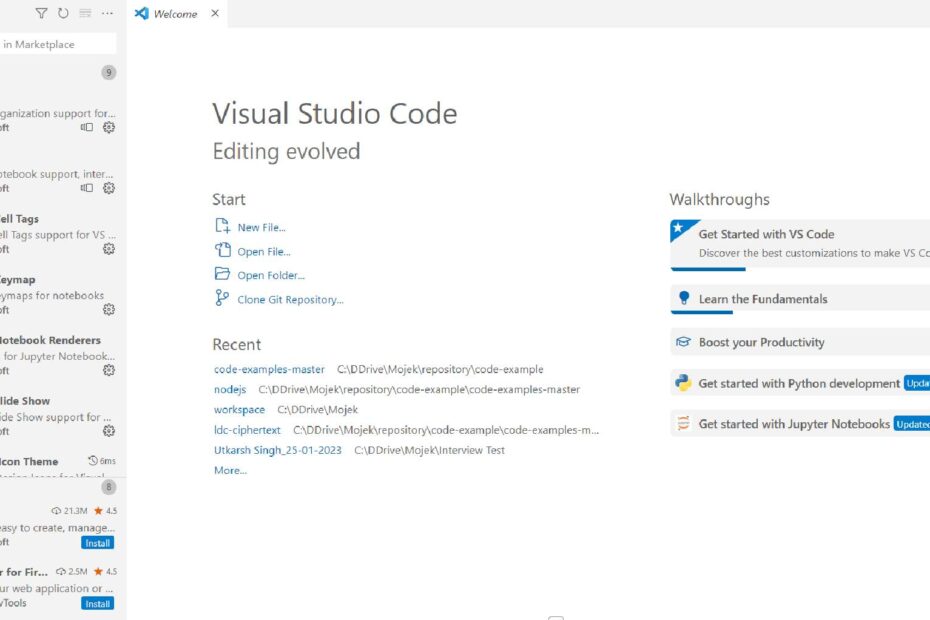The height and width of the screenshot is (620, 930).
Task: Close the Welcome tab
Action: [215, 14]
